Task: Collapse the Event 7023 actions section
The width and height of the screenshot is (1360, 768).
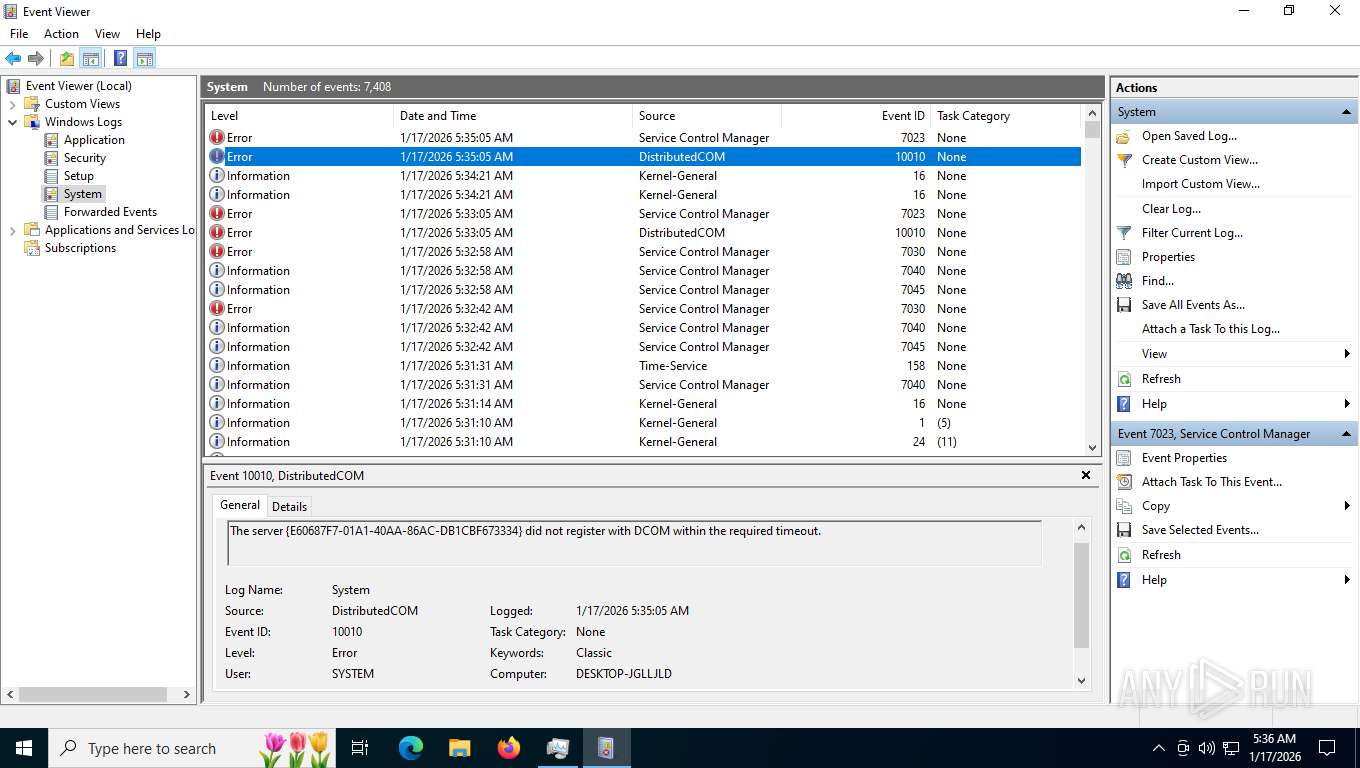Action: (1346, 434)
